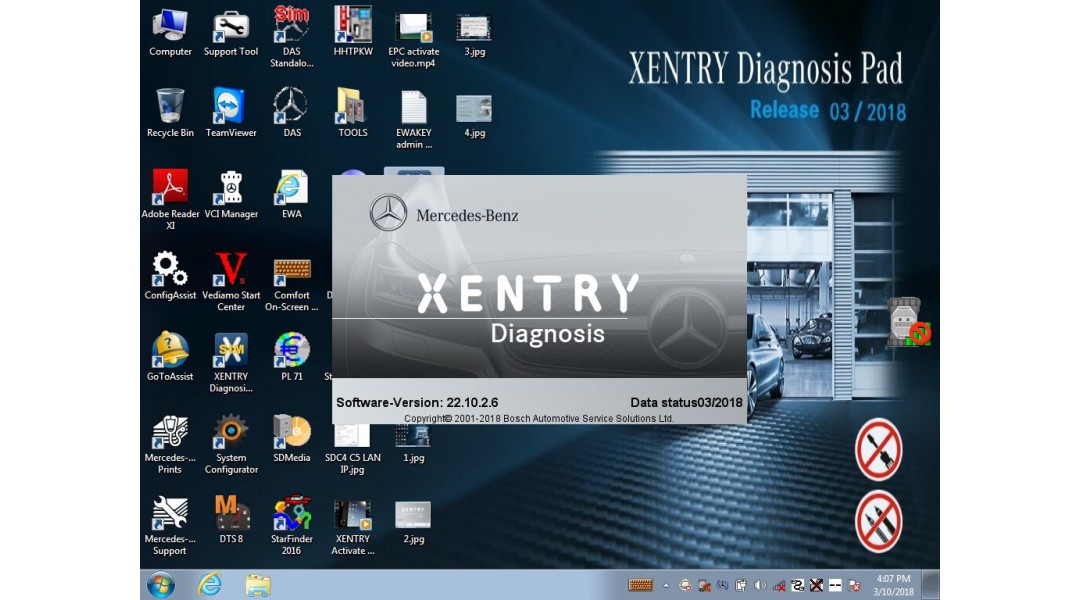This screenshot has width=1080, height=600.
Task: Open the Comfort On-Screen keyboard shortcut
Action: click(x=291, y=284)
